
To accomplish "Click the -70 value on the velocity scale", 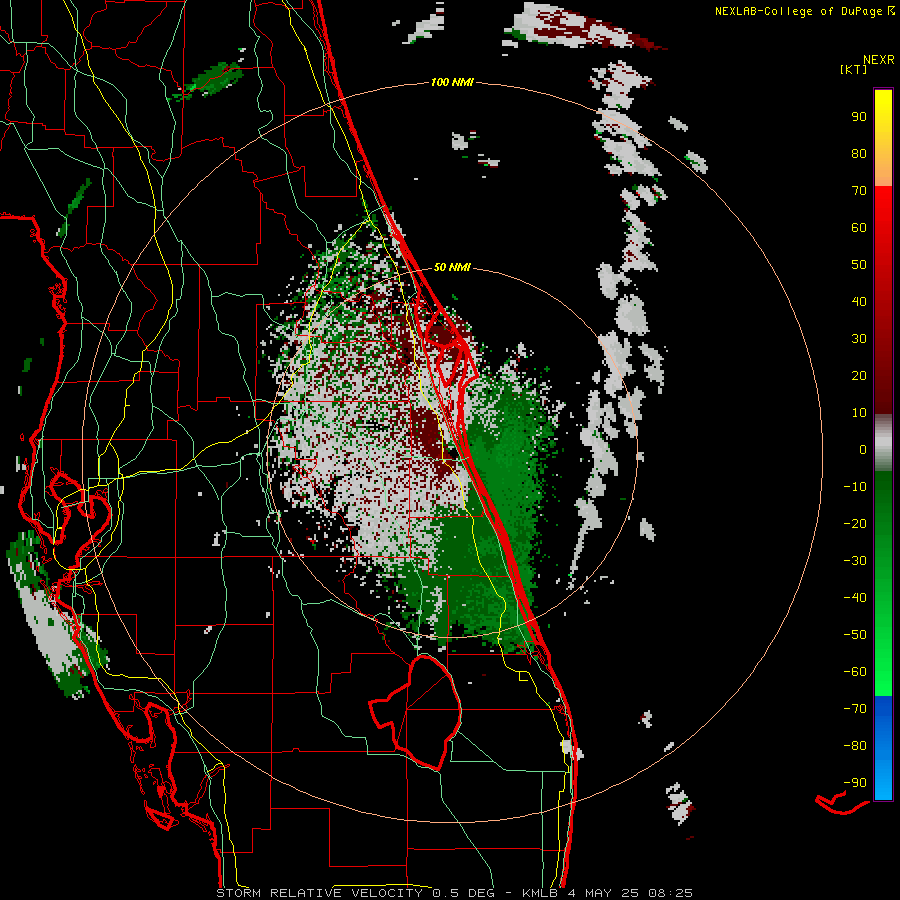I will (x=855, y=709).
